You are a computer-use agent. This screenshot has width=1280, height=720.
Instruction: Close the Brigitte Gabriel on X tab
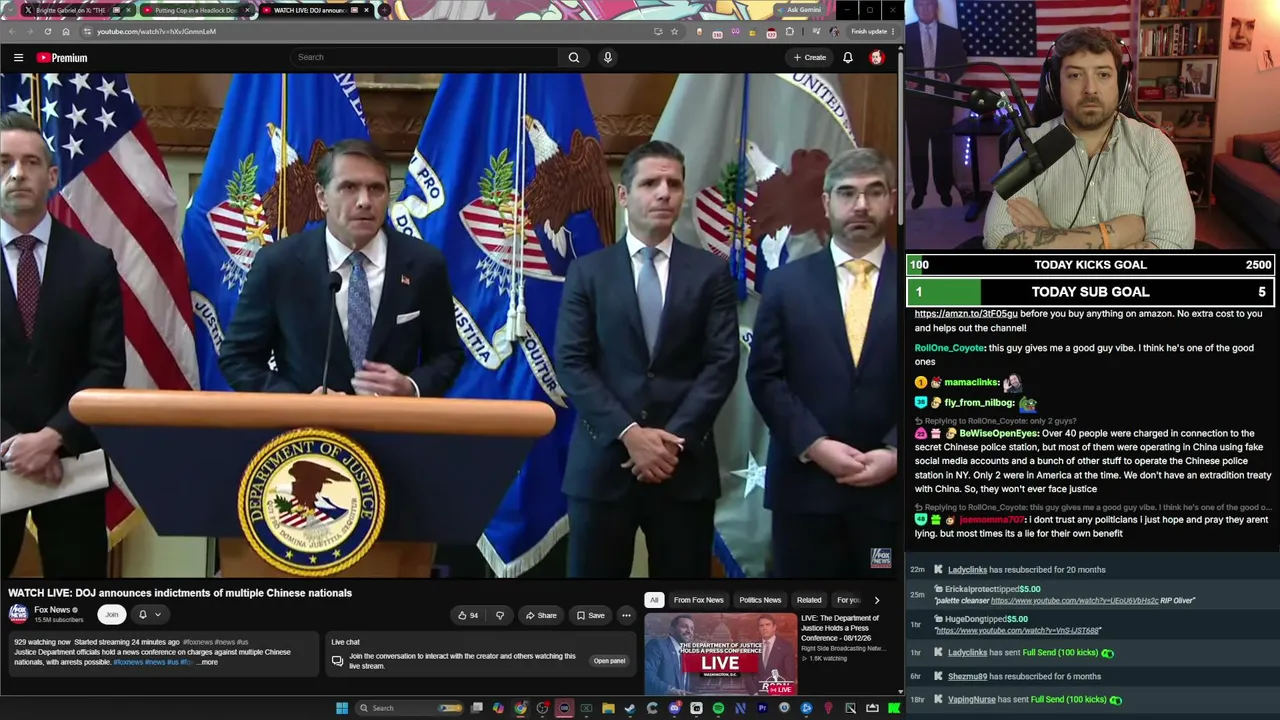pos(128,10)
